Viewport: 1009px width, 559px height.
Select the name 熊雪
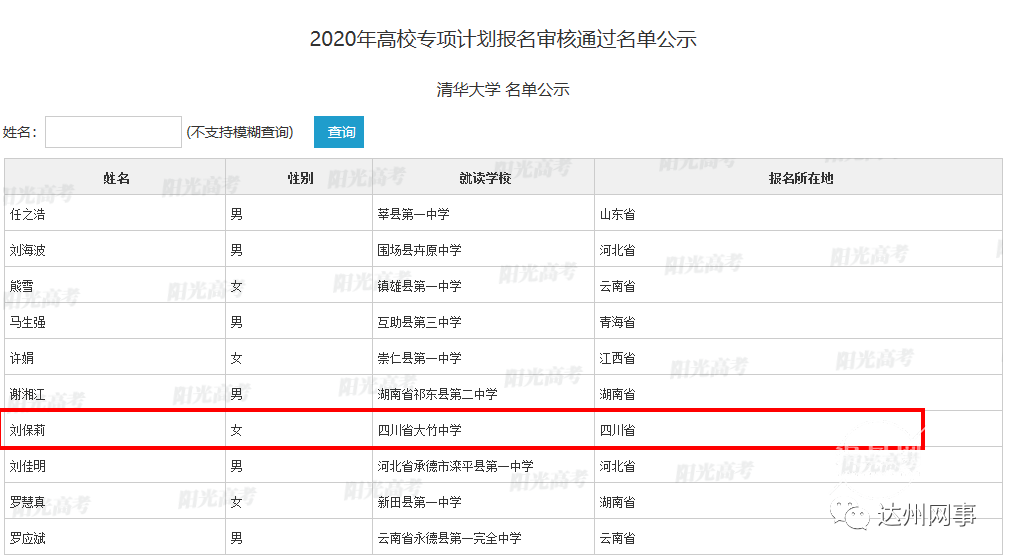22,286
